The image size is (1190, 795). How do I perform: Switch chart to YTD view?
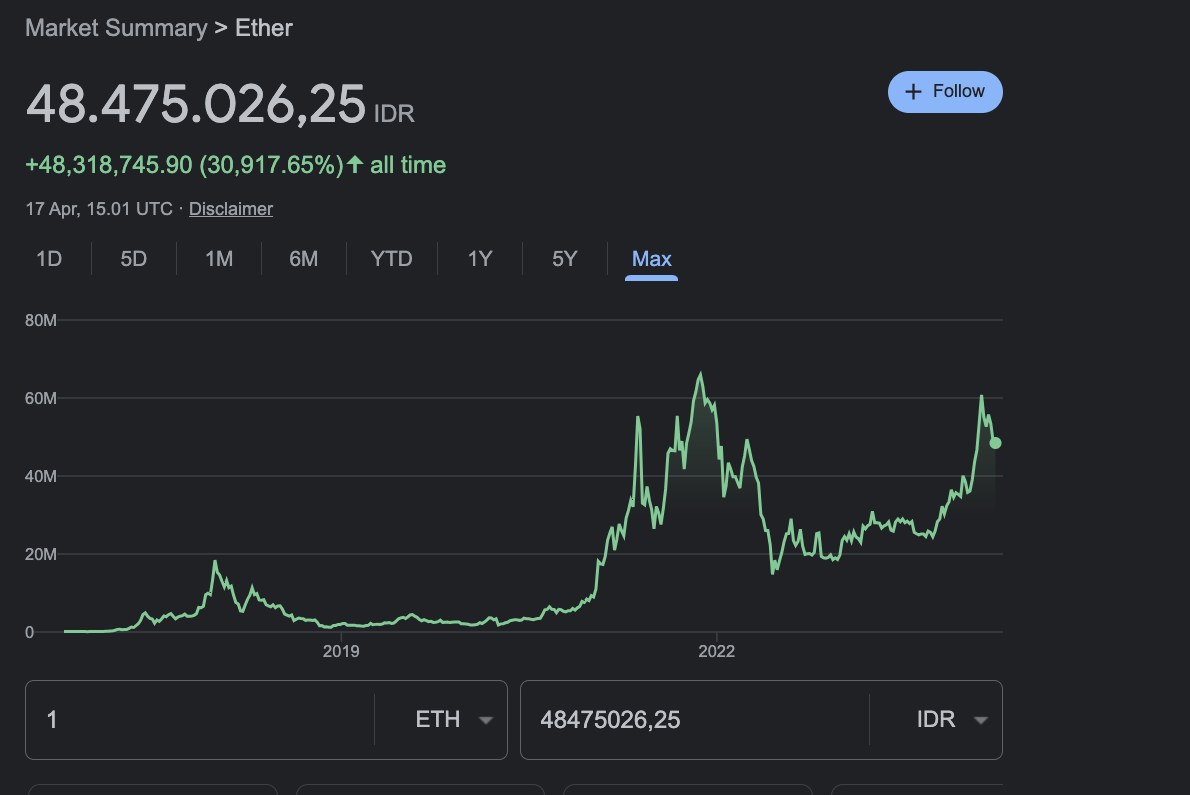(392, 259)
